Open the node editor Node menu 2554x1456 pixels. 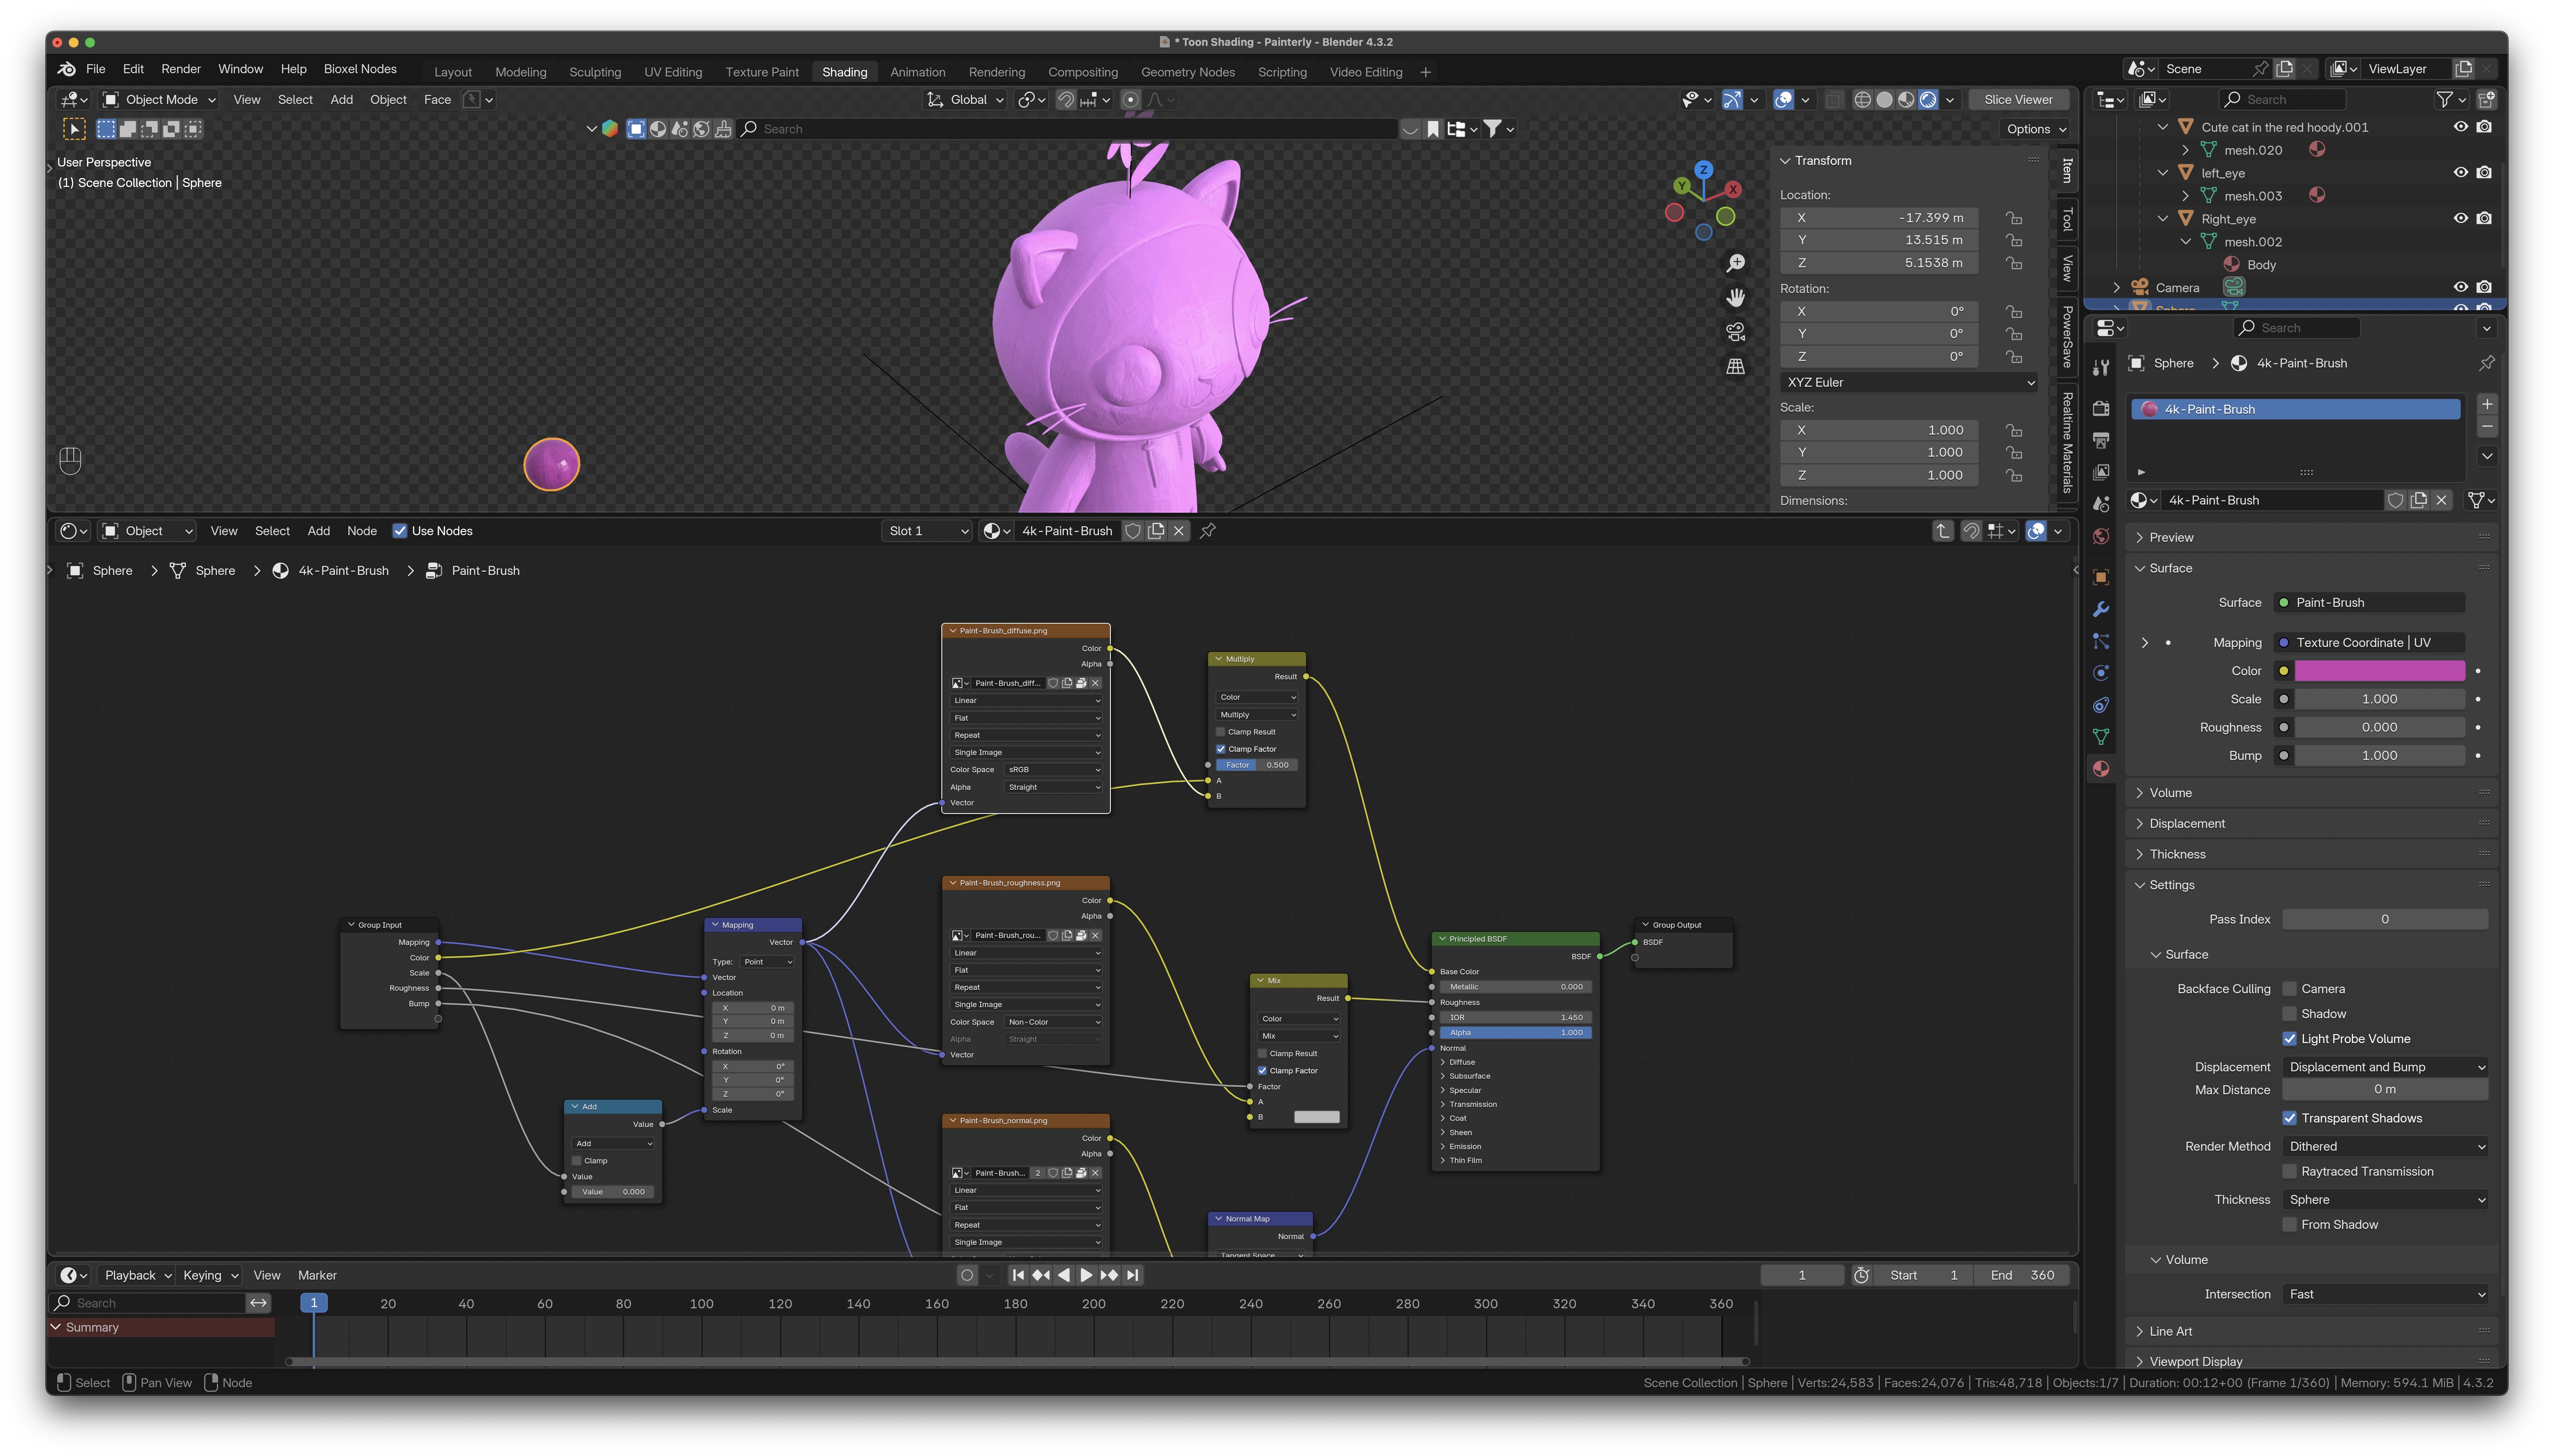(x=362, y=531)
